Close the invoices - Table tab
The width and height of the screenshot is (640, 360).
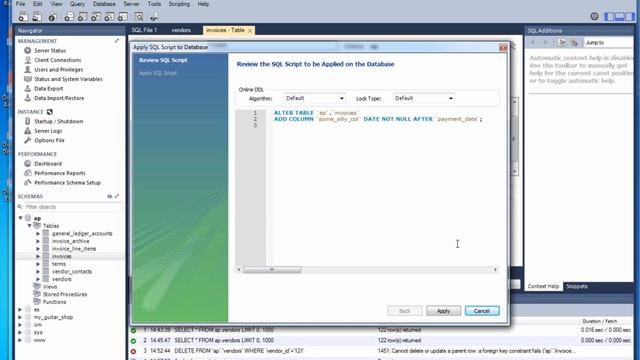point(250,31)
